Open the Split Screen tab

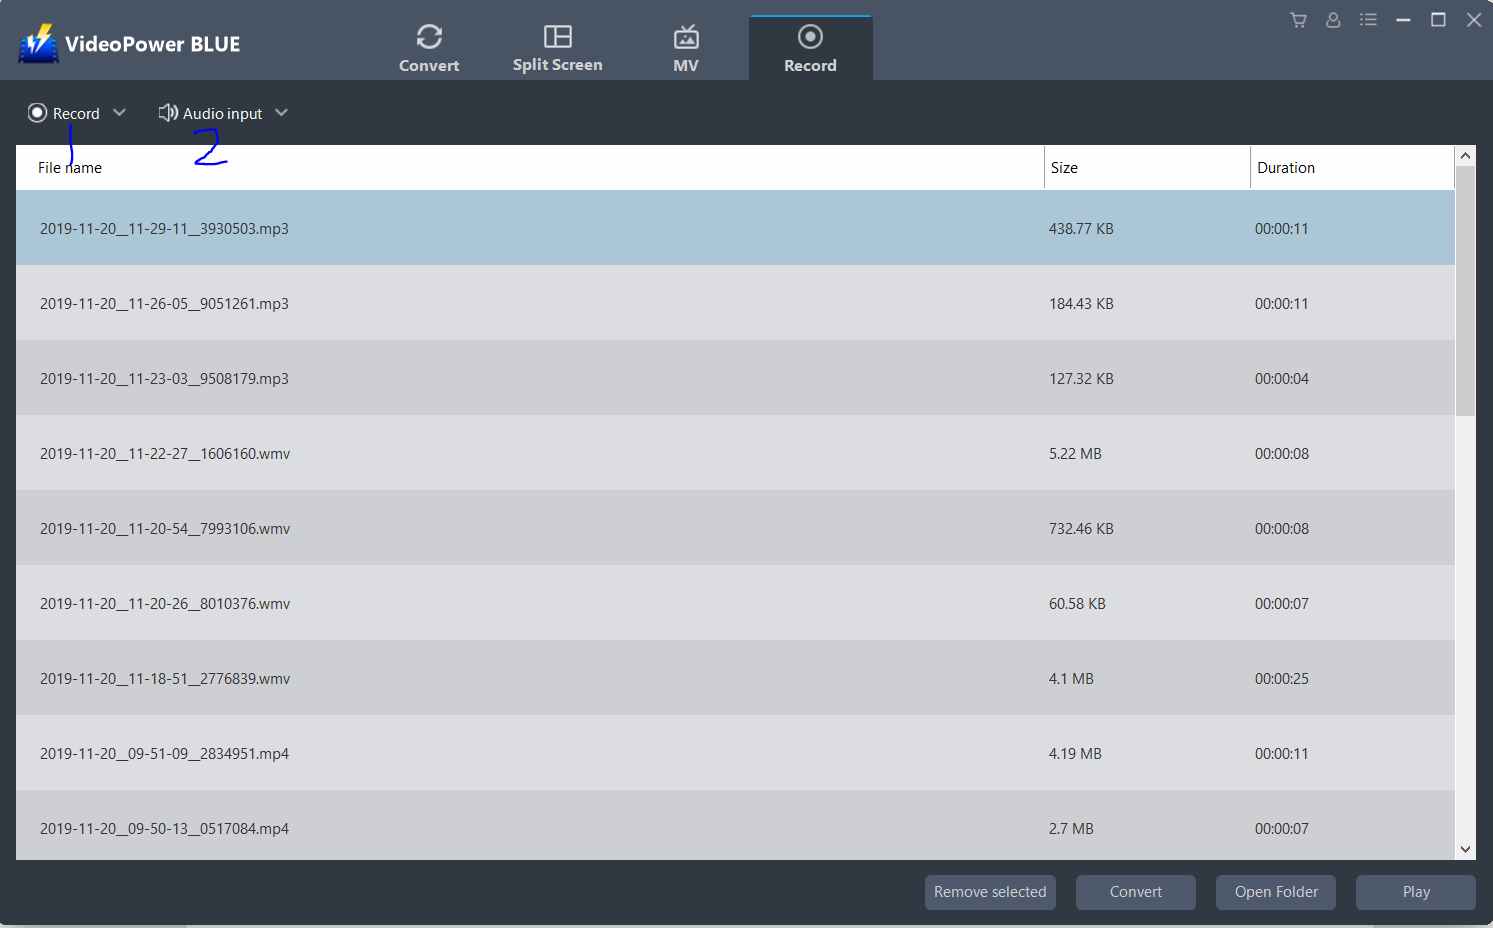pos(557,48)
